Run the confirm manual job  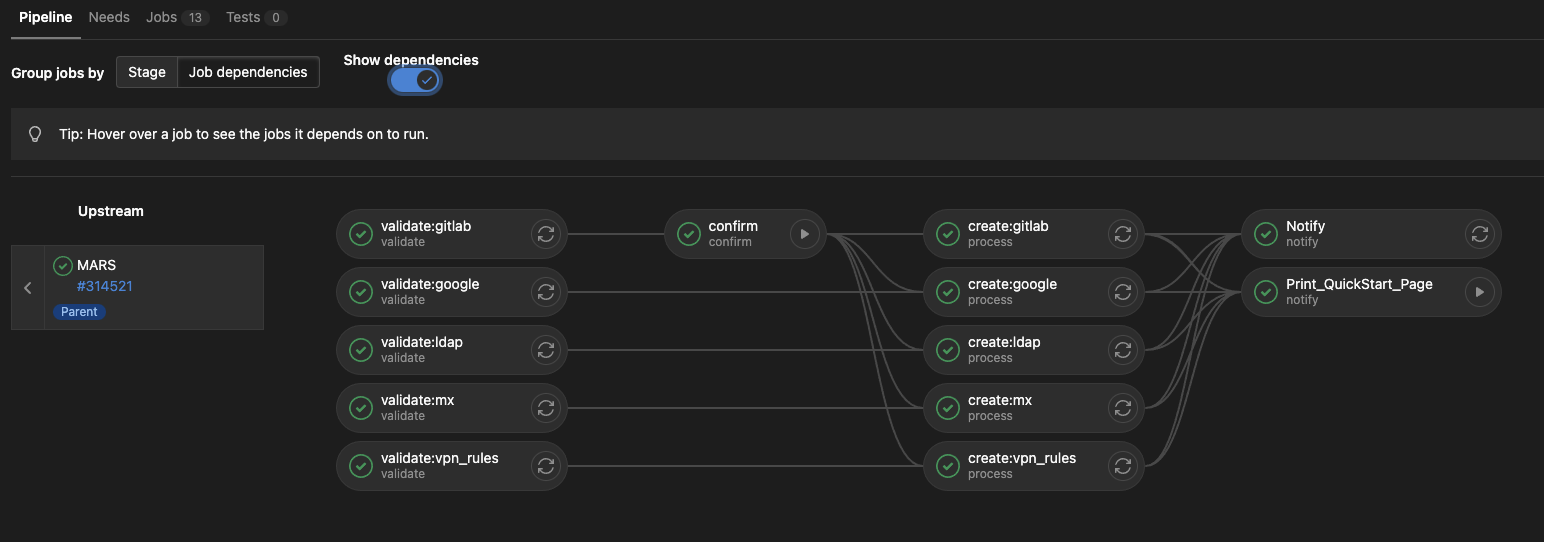(x=804, y=234)
